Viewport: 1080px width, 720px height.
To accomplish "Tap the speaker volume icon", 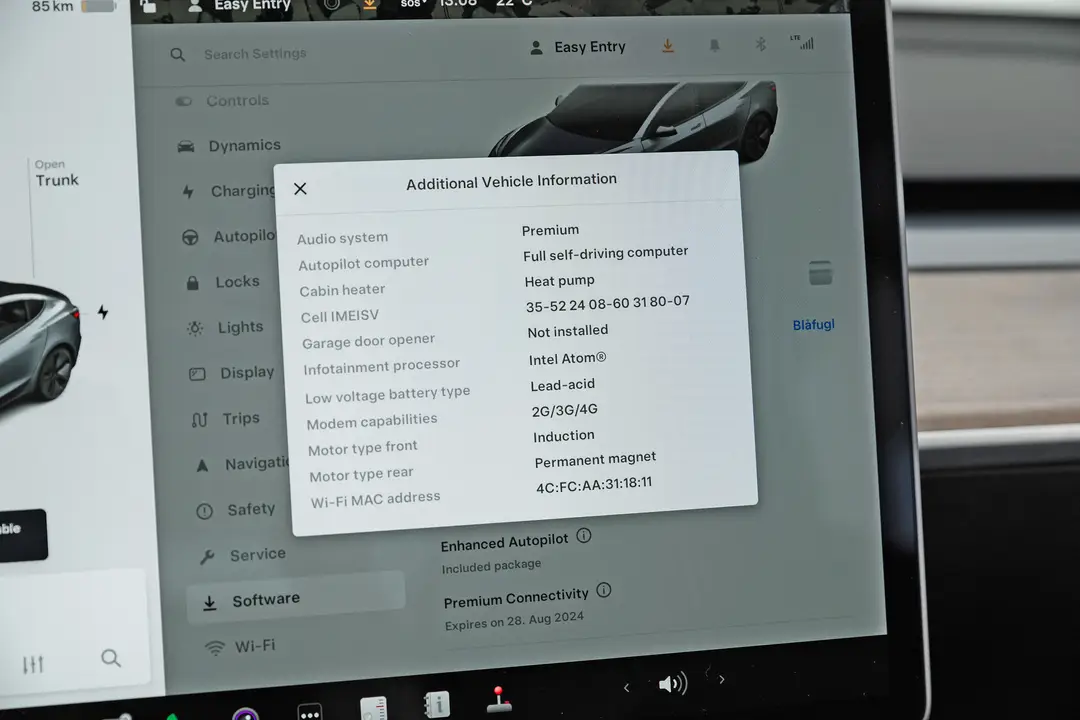I will [673, 683].
